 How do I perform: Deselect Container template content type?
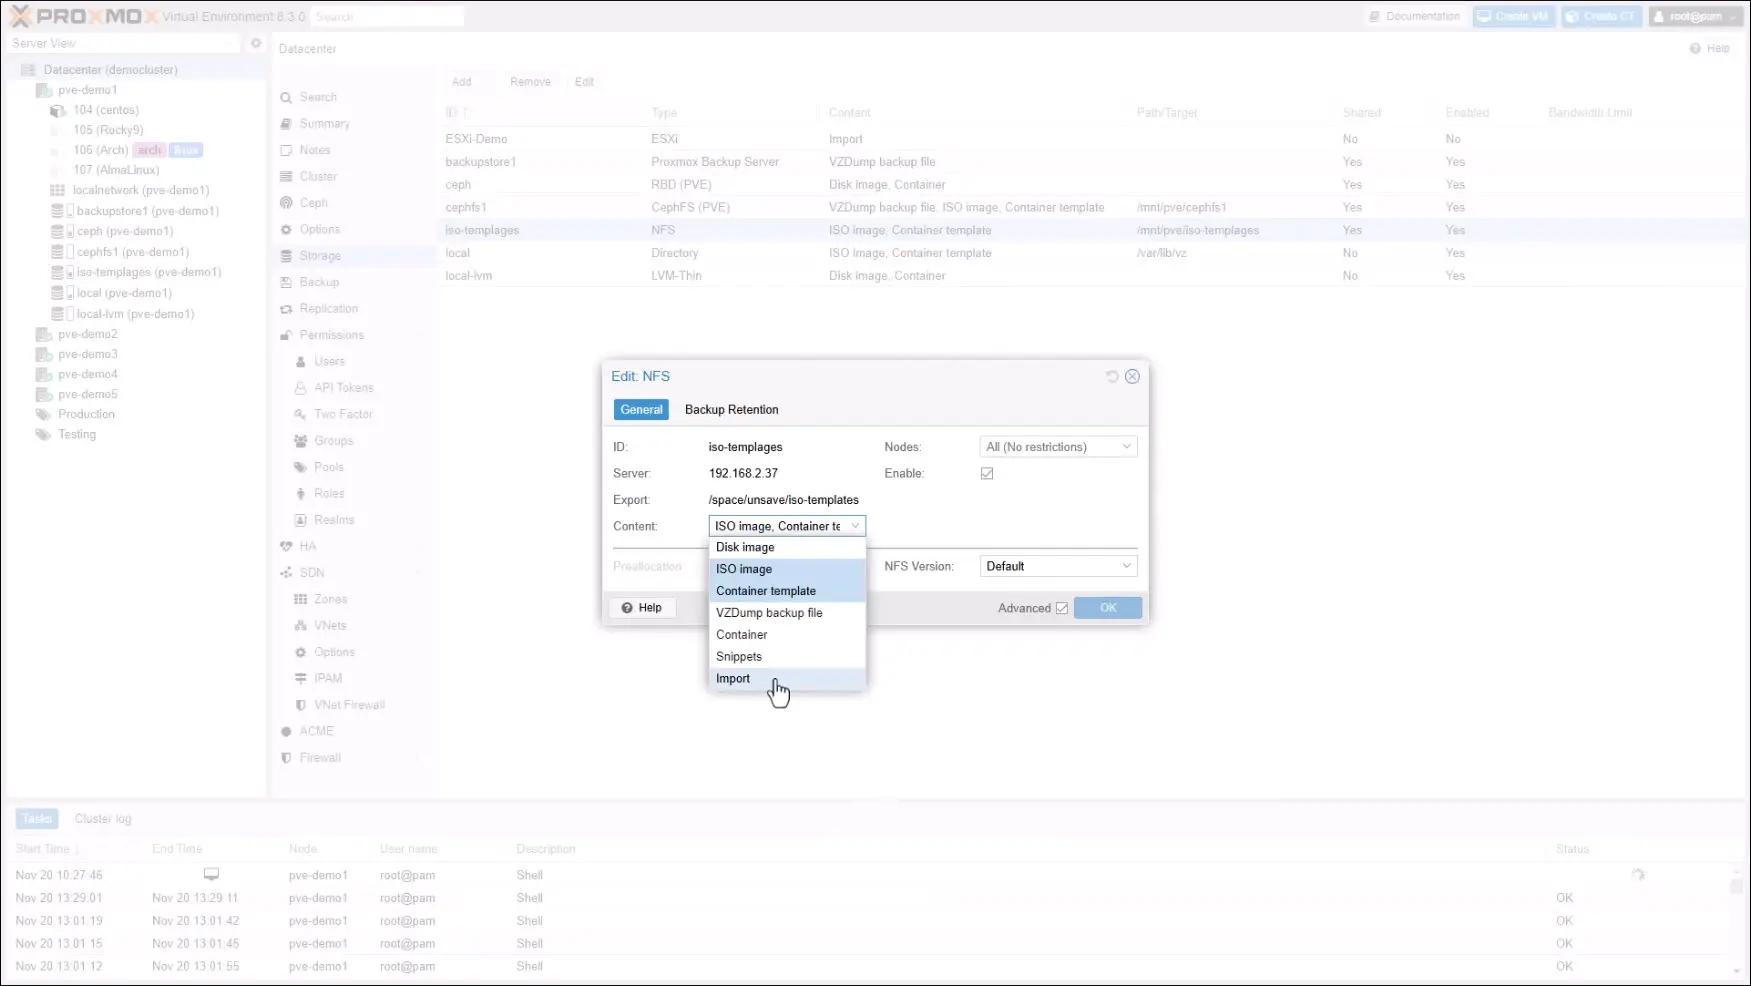click(787, 591)
